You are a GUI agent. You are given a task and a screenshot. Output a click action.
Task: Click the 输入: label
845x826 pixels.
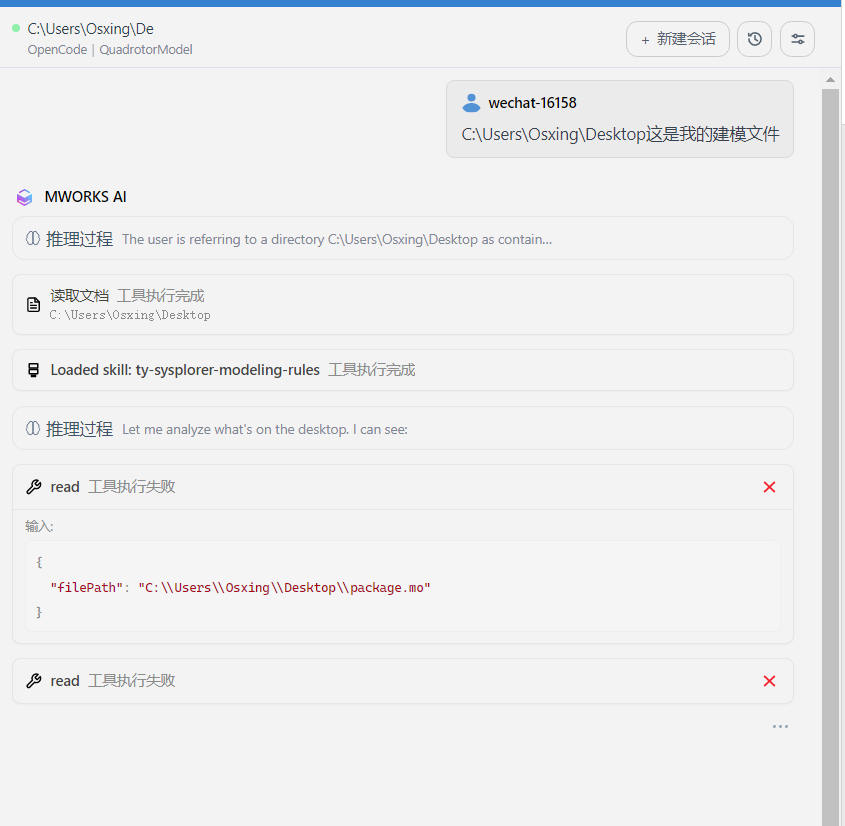click(39, 526)
